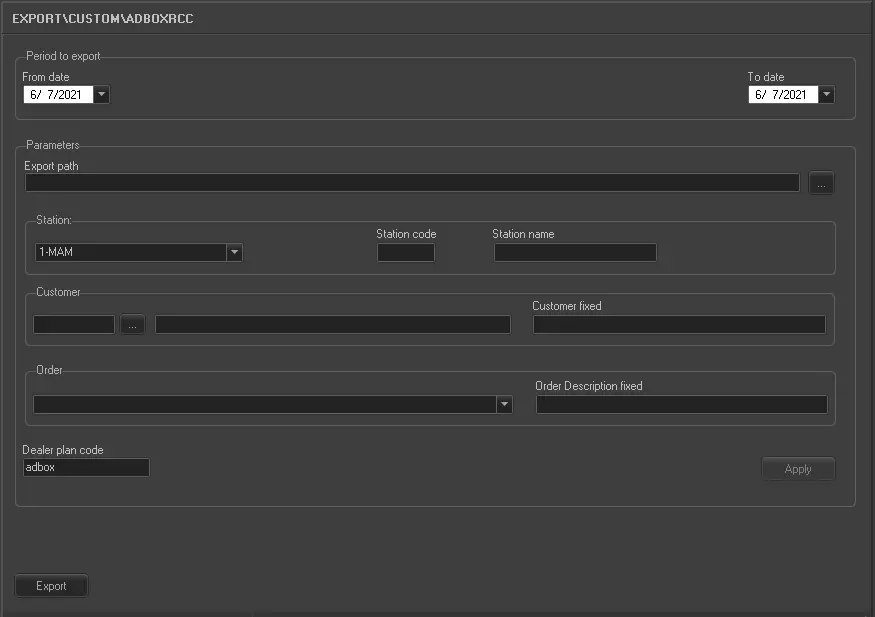This screenshot has height=617, width=875.
Task: Click the Customer code input field
Action: (74, 325)
